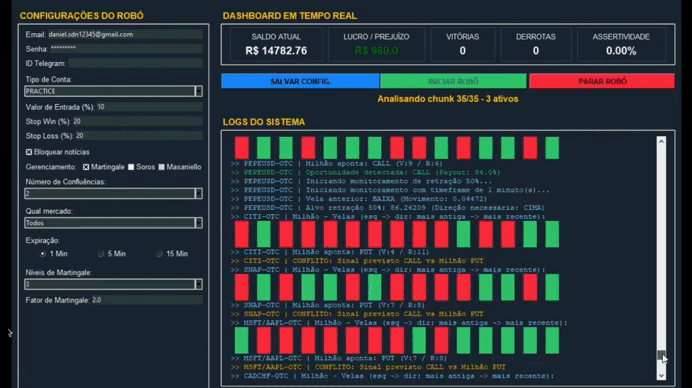
Task: Click the ID Telegram input field
Action: [x=135, y=63]
